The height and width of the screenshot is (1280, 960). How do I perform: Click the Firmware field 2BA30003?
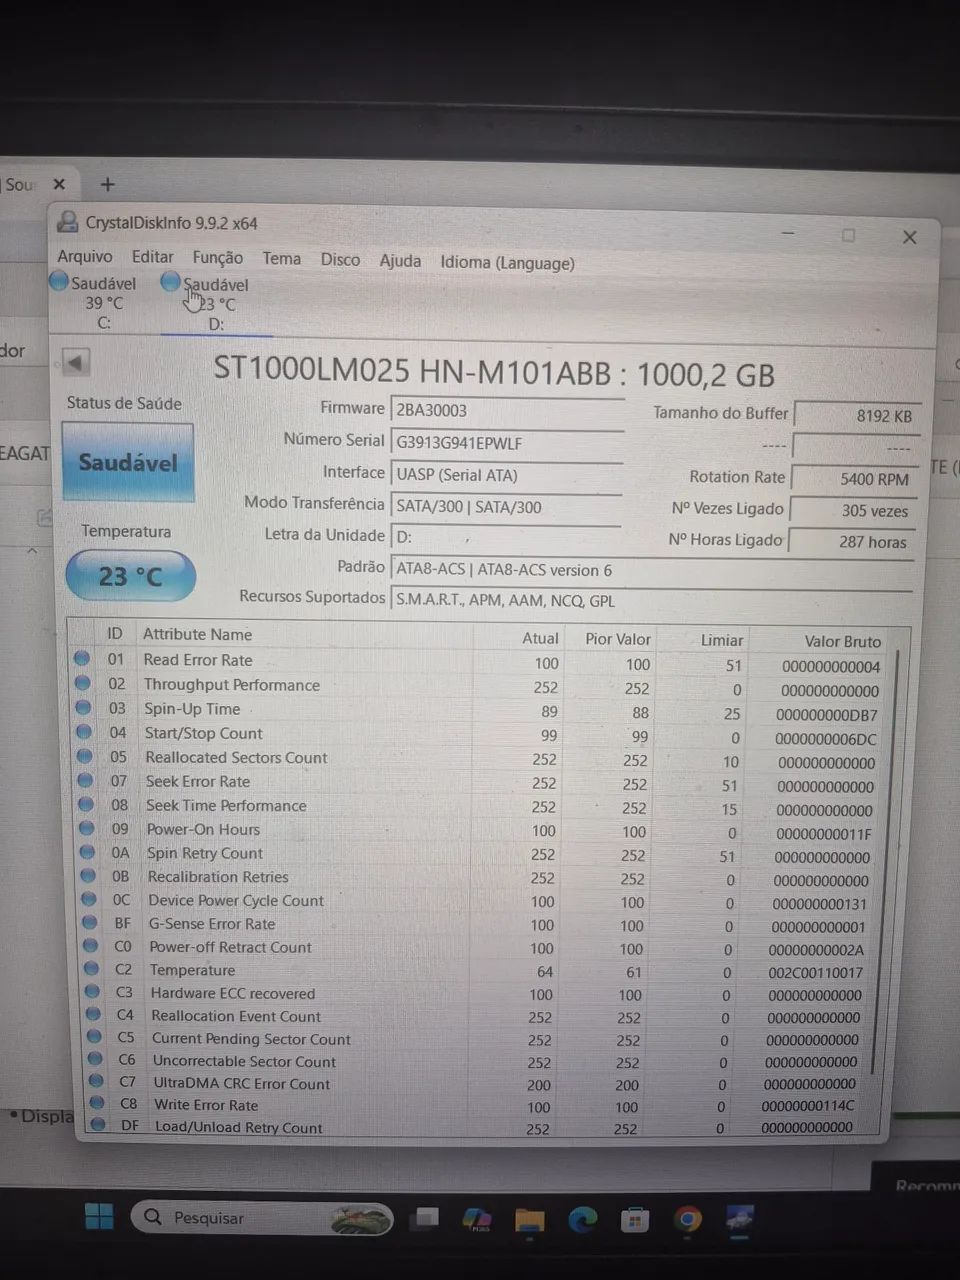point(507,410)
